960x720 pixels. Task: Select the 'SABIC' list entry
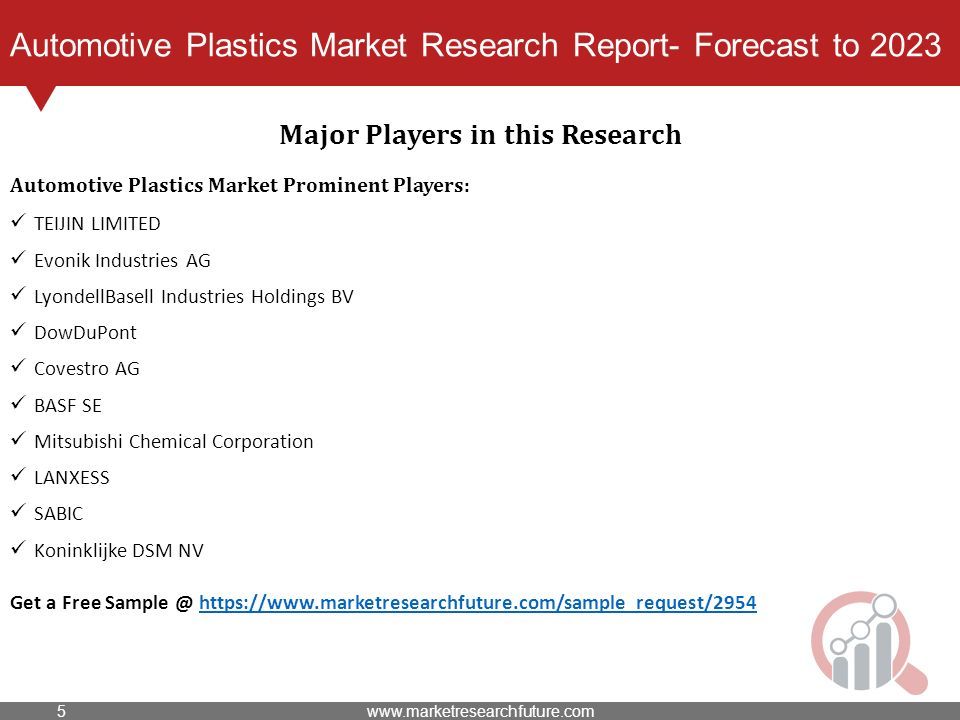tap(59, 514)
